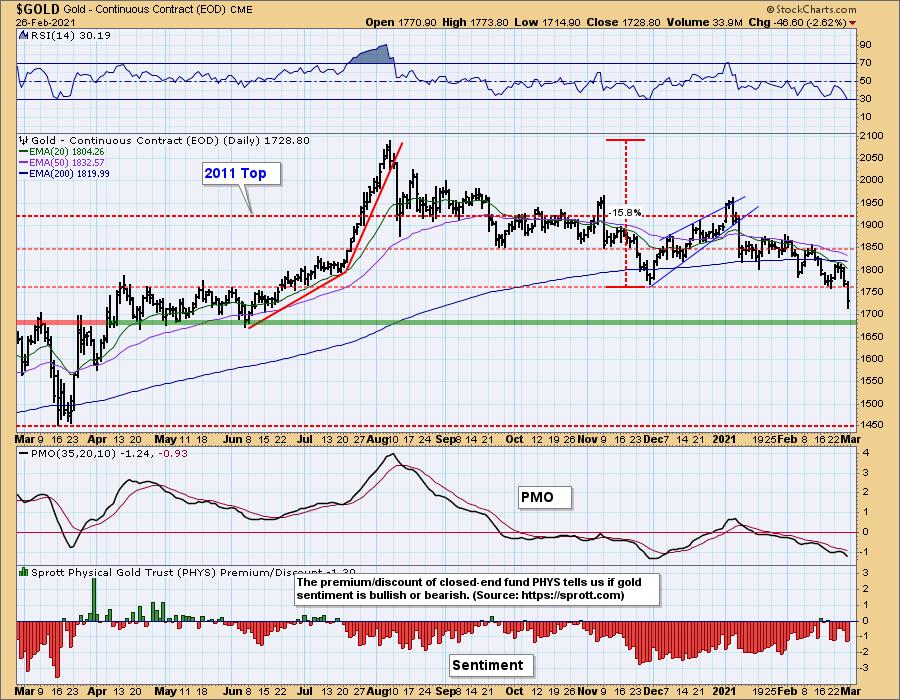Click the EMA(200) 1819.99 legend text
This screenshot has height=700, width=900.
69,173
